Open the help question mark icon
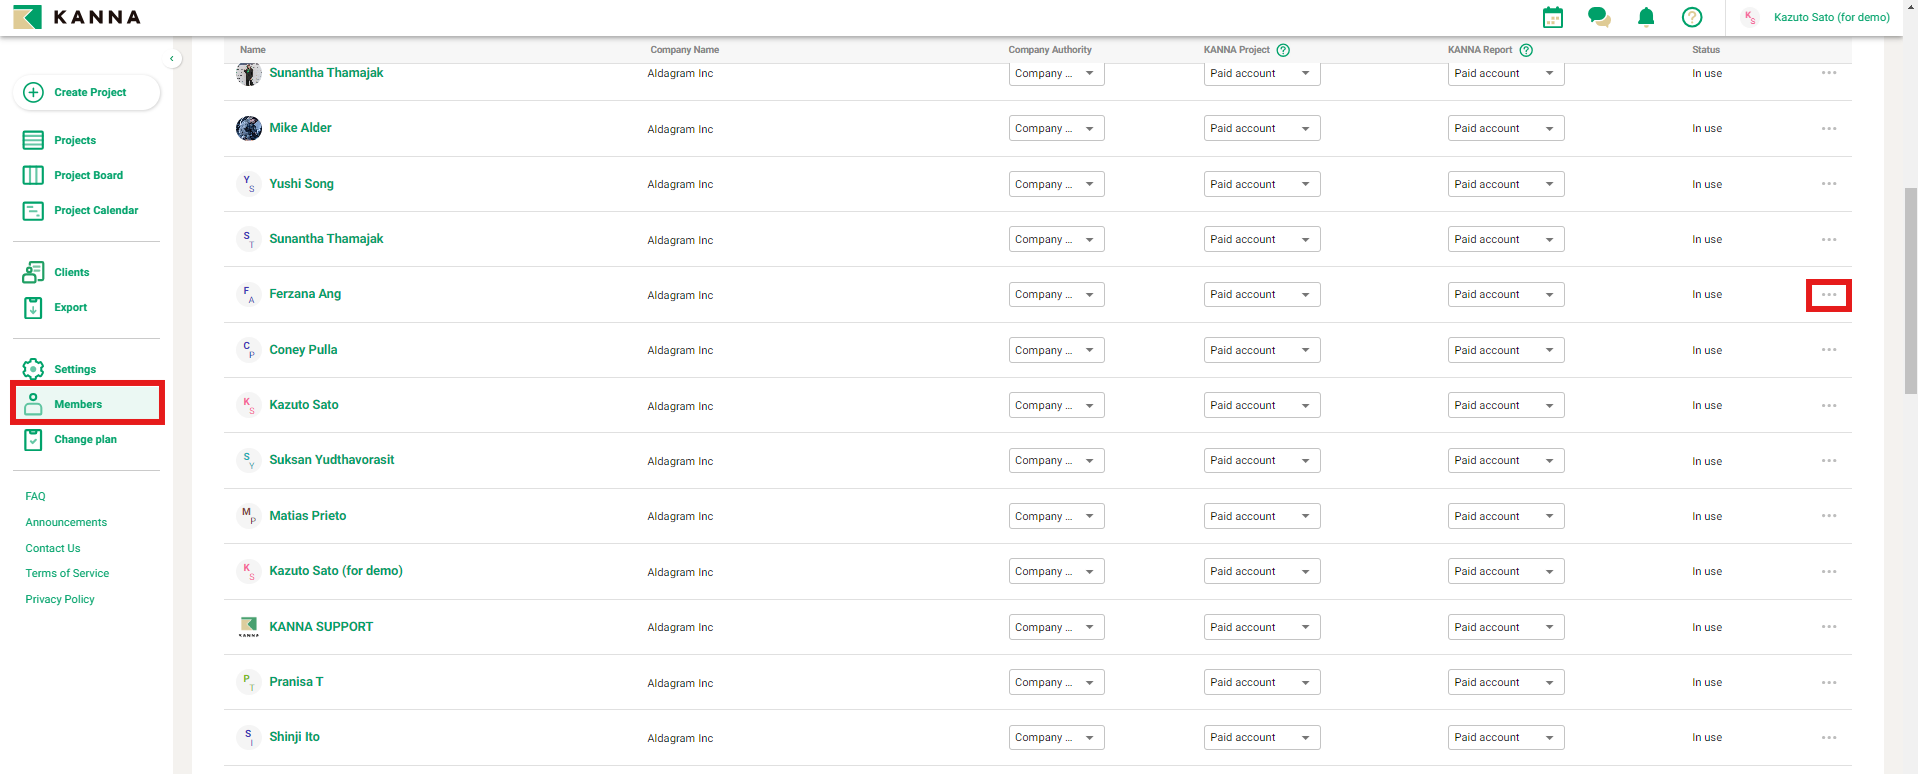The width and height of the screenshot is (1918, 774). click(x=1692, y=17)
